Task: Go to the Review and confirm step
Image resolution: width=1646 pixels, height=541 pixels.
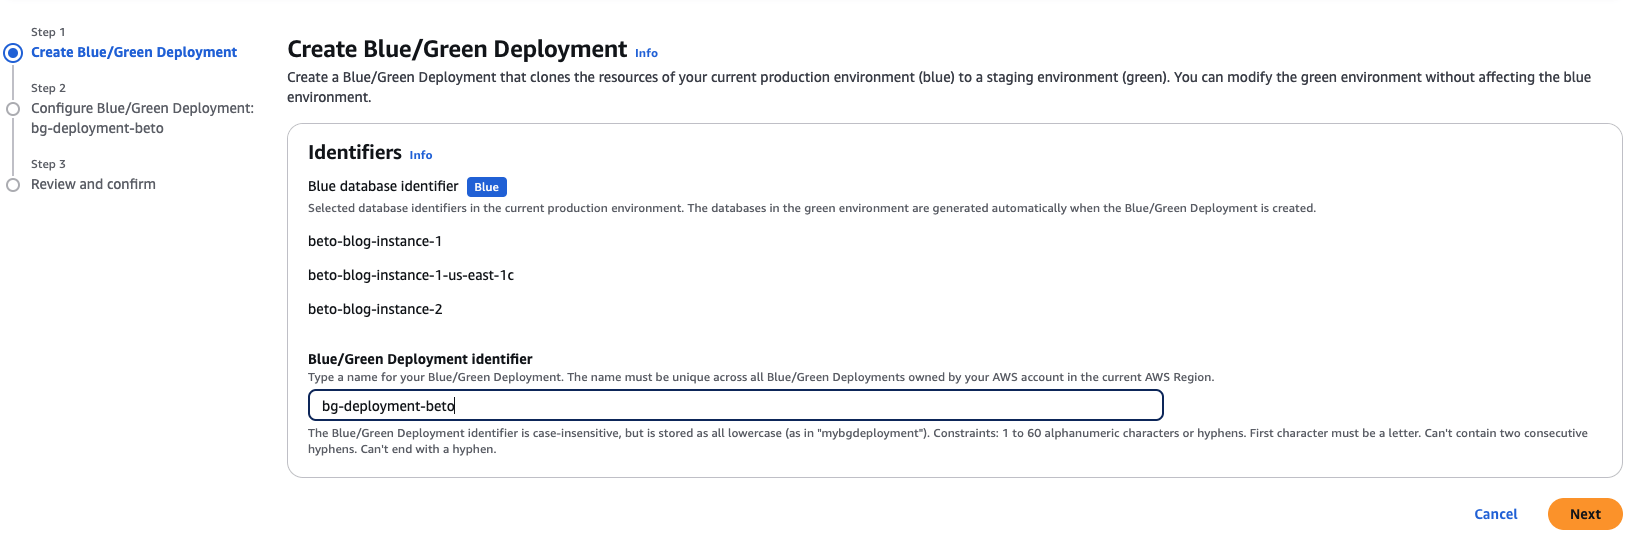Action: pos(93,184)
